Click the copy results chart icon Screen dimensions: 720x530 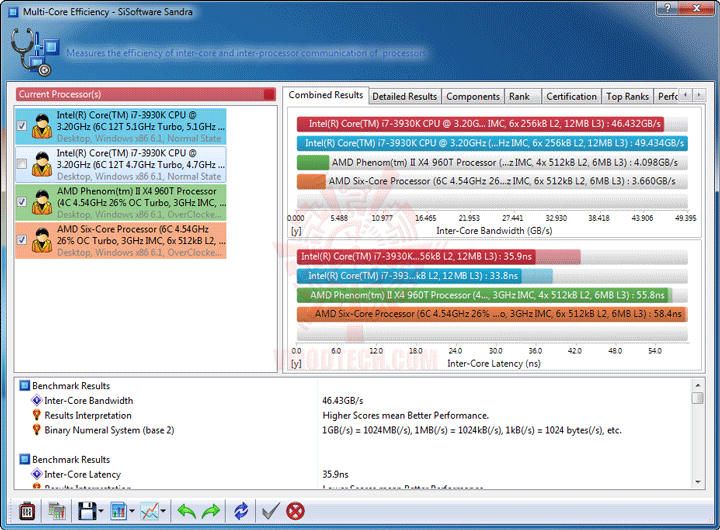[x=57, y=511]
